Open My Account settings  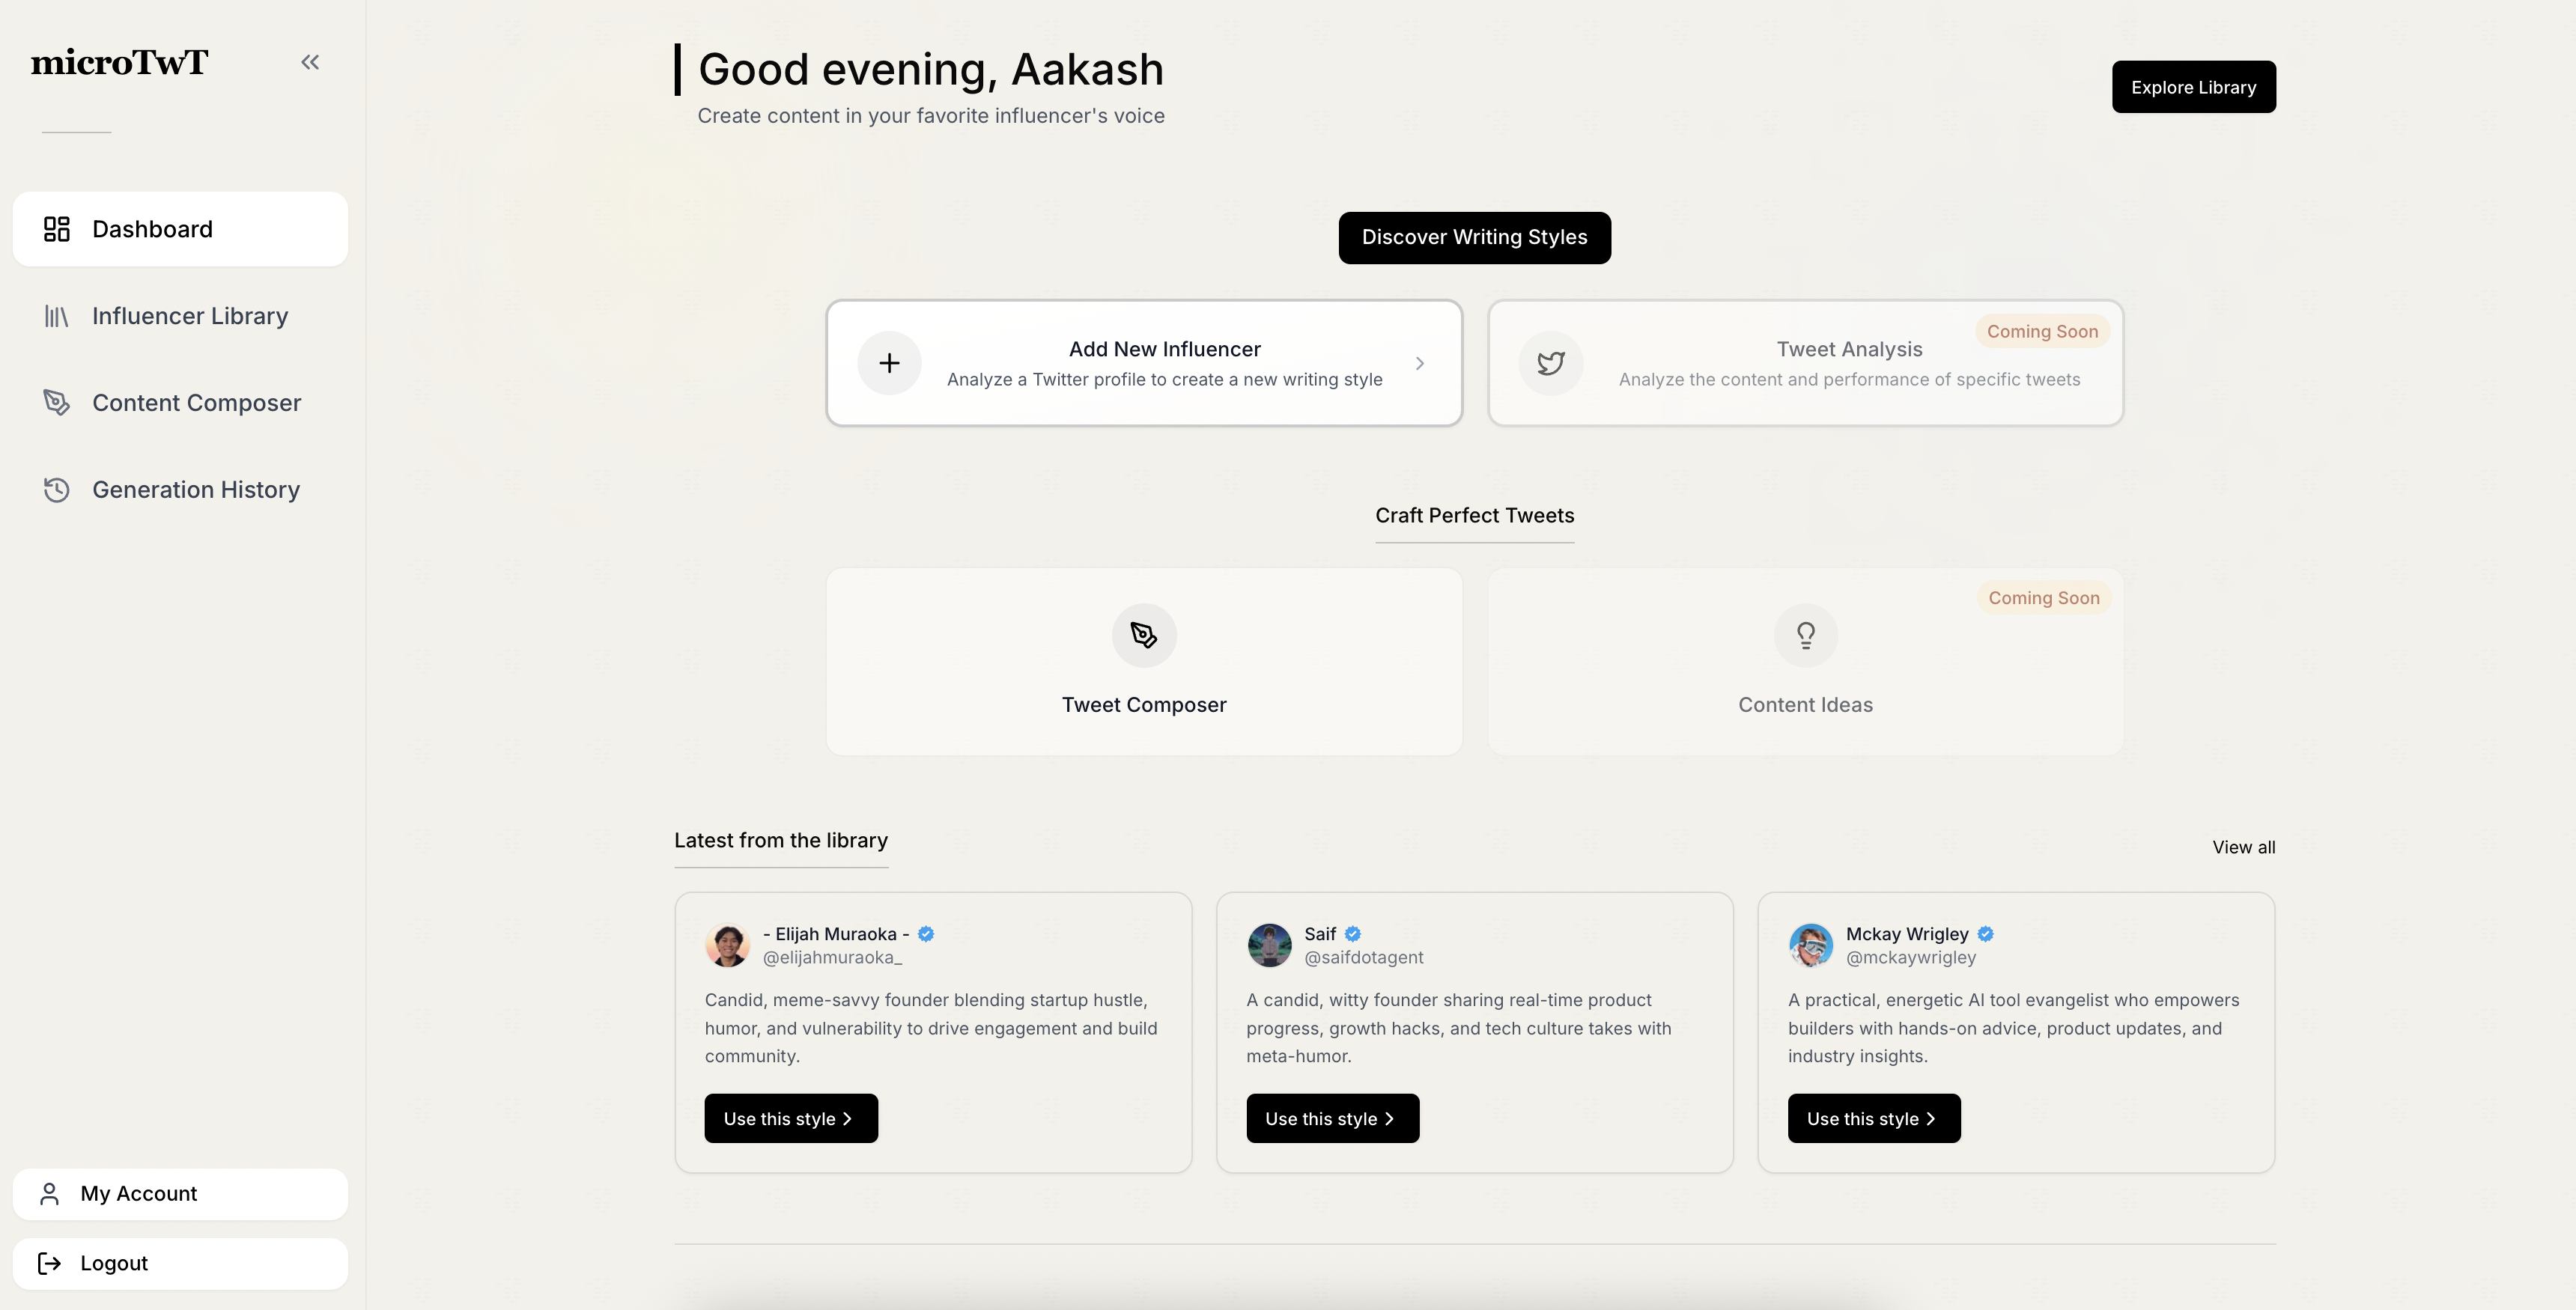(x=180, y=1194)
